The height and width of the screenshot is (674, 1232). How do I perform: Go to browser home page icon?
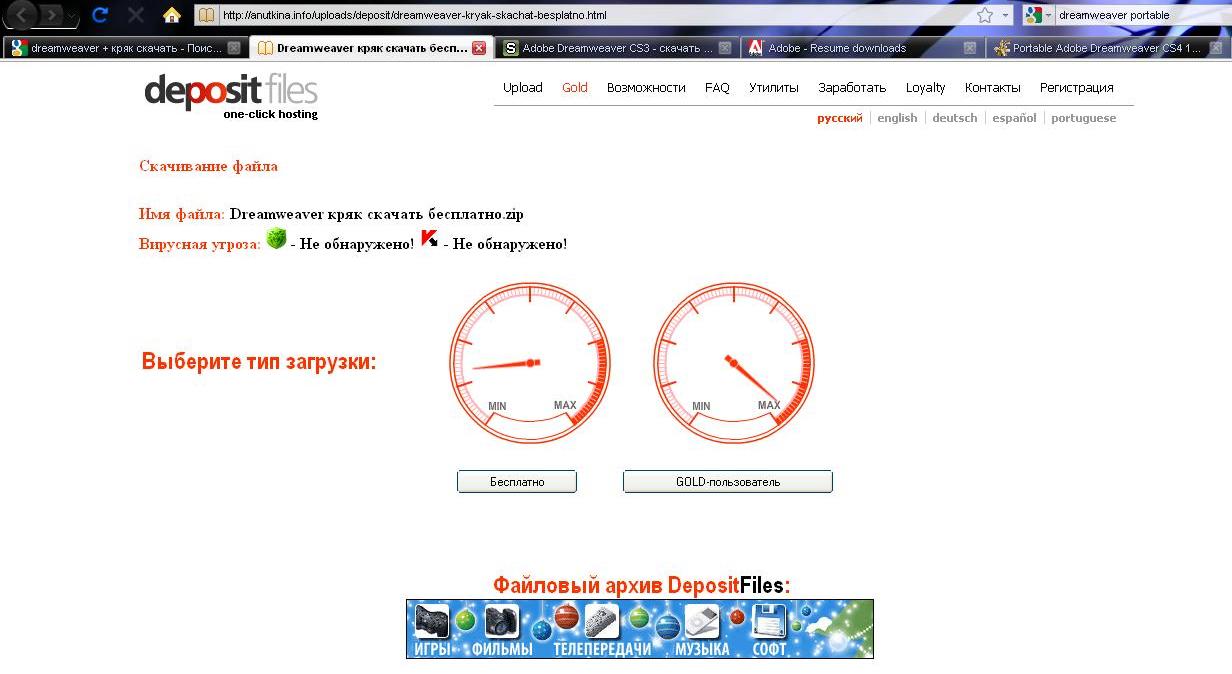(x=172, y=15)
